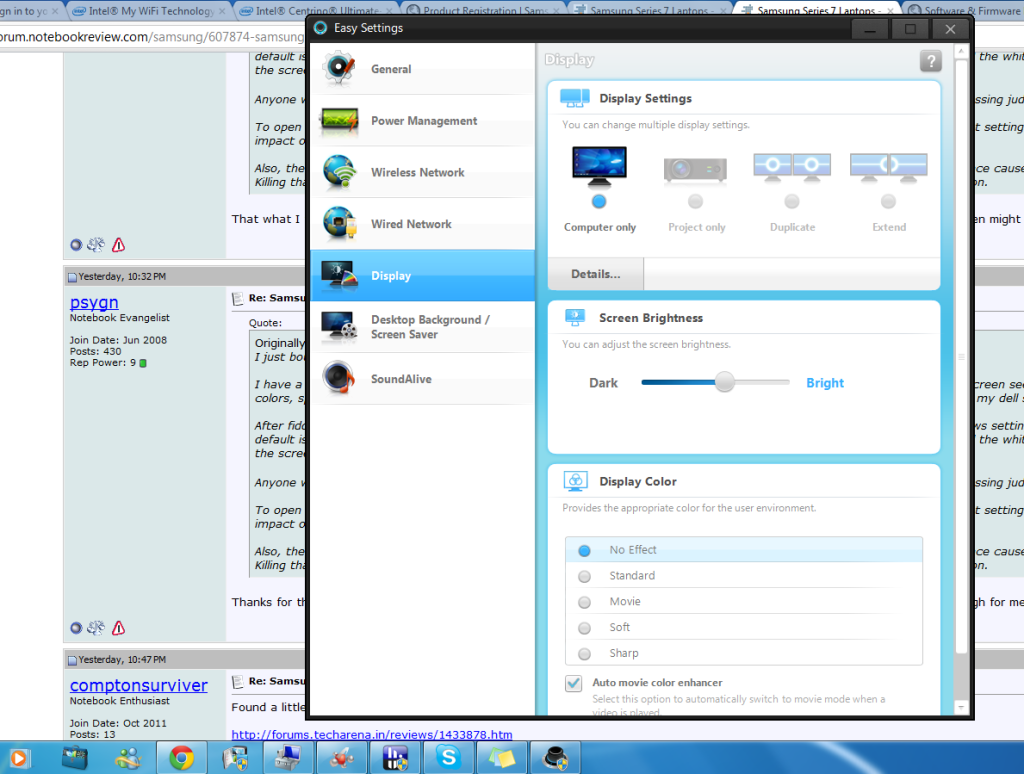This screenshot has width=1024, height=774.
Task: Select the Computer only radio button
Action: pyautogui.click(x=599, y=201)
